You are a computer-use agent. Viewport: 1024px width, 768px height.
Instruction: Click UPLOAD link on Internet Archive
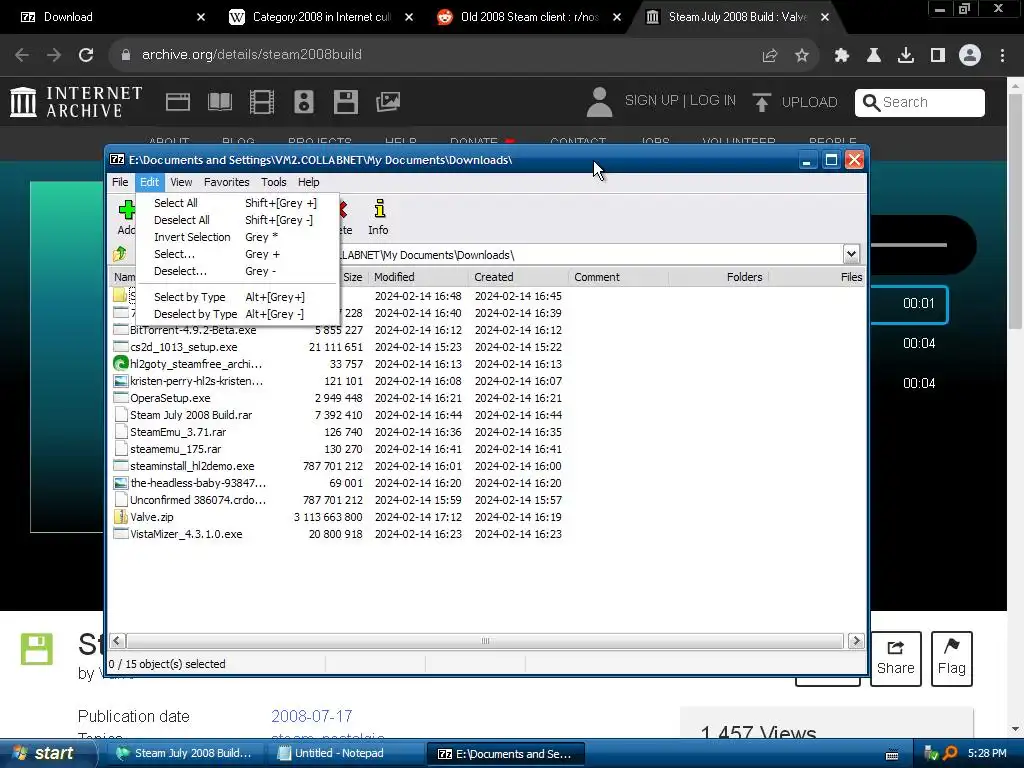(795, 103)
